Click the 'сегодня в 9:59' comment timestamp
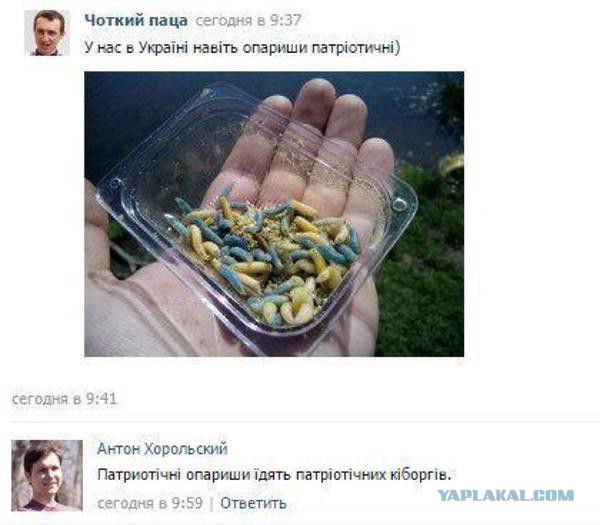Viewport: 600px width, 525px height. pyautogui.click(x=150, y=503)
